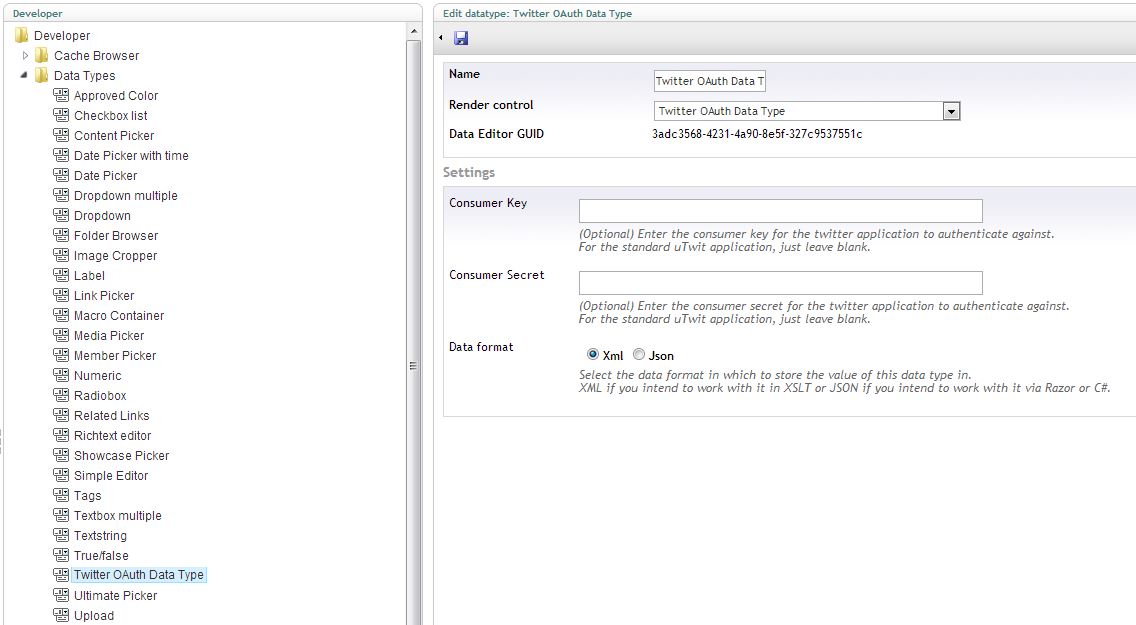Image resolution: width=1136 pixels, height=625 pixels.
Task: Click the save floppy disk icon
Action: [461, 38]
